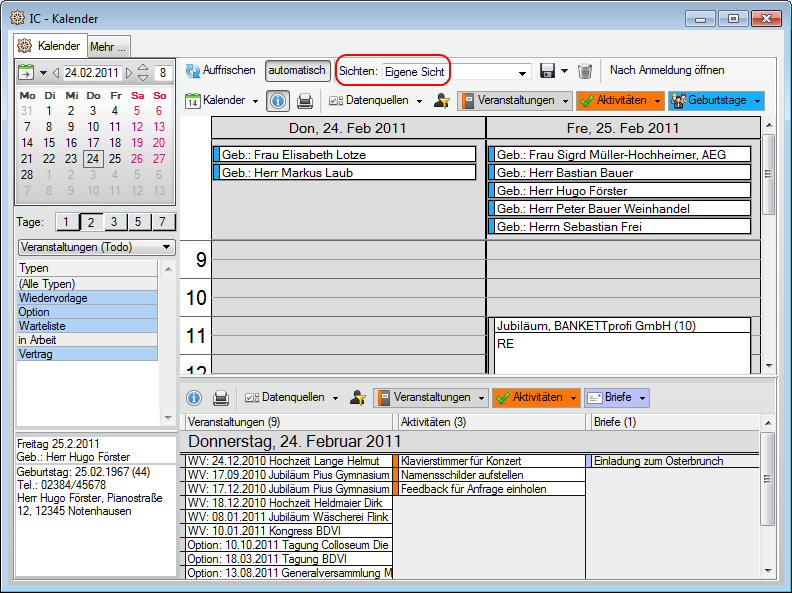Select the Kalender tab
The width and height of the screenshot is (792, 593).
[x=51, y=46]
